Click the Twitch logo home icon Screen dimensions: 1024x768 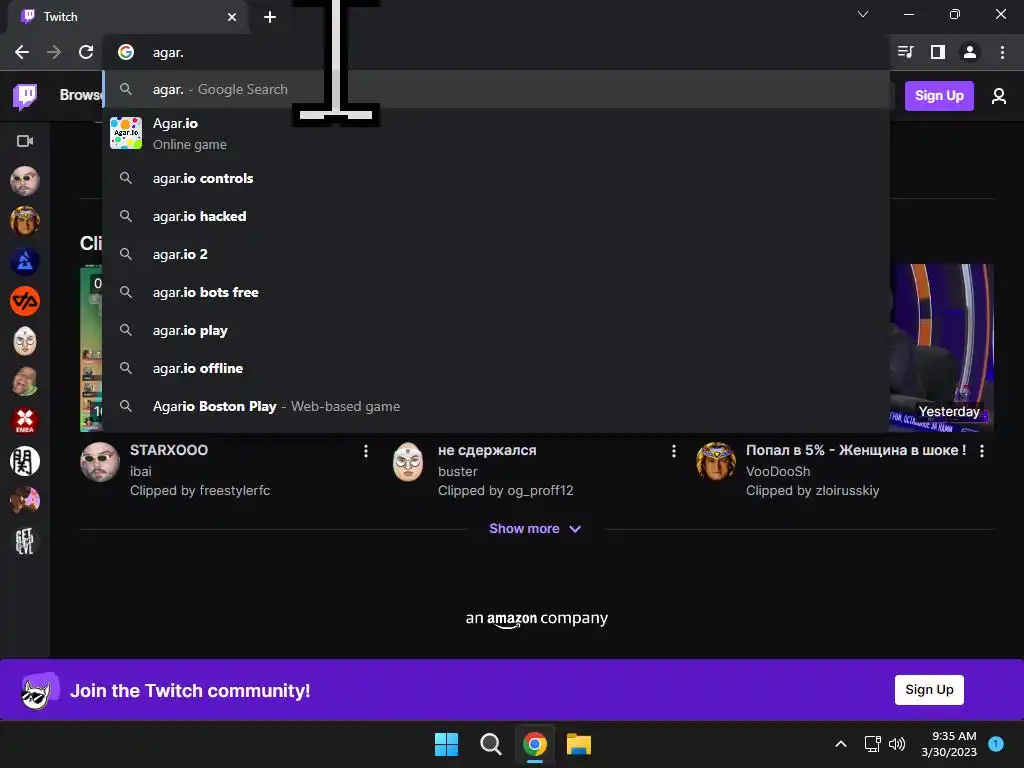tap(25, 96)
